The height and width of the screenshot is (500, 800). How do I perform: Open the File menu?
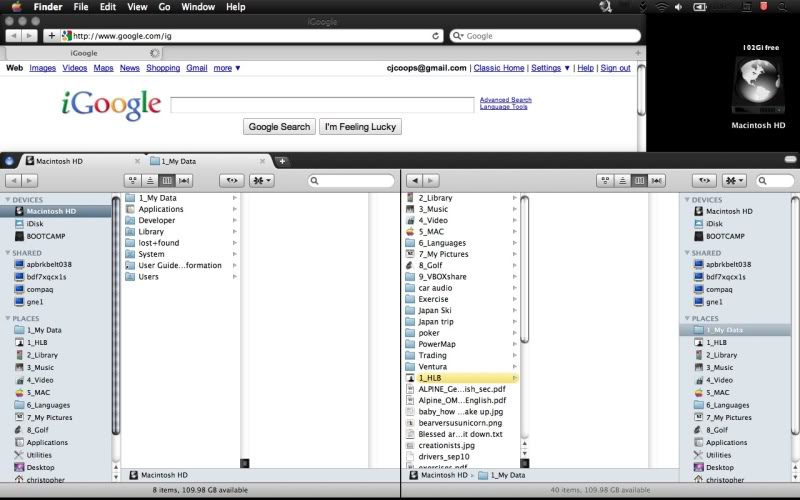pyautogui.click(x=81, y=7)
